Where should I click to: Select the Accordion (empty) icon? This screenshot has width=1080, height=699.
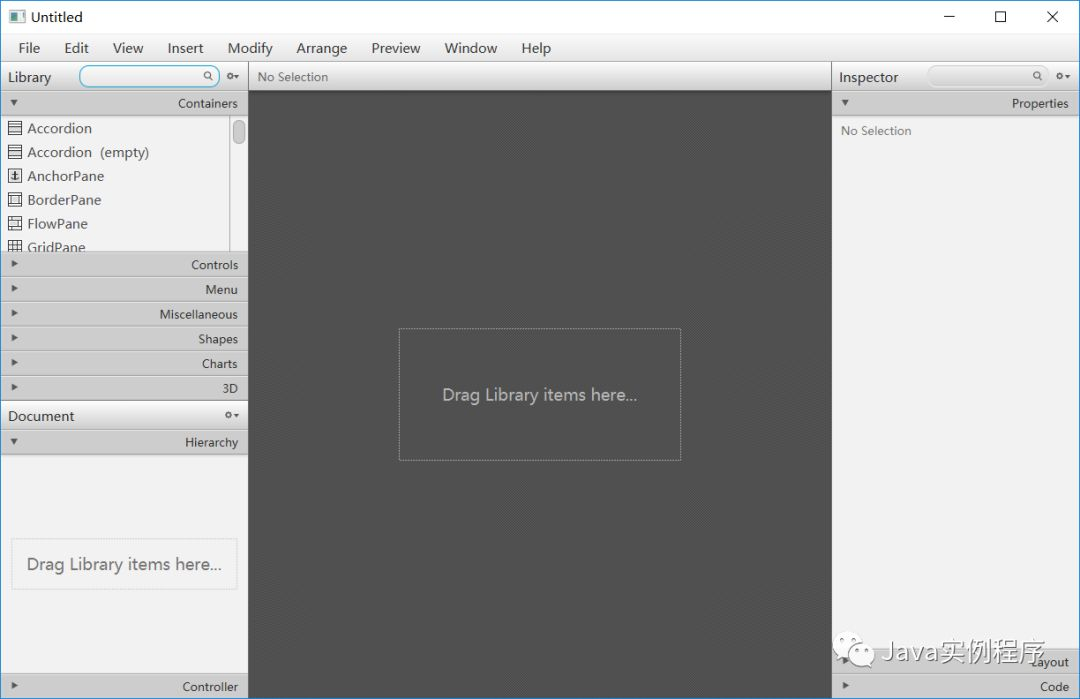pos(15,152)
